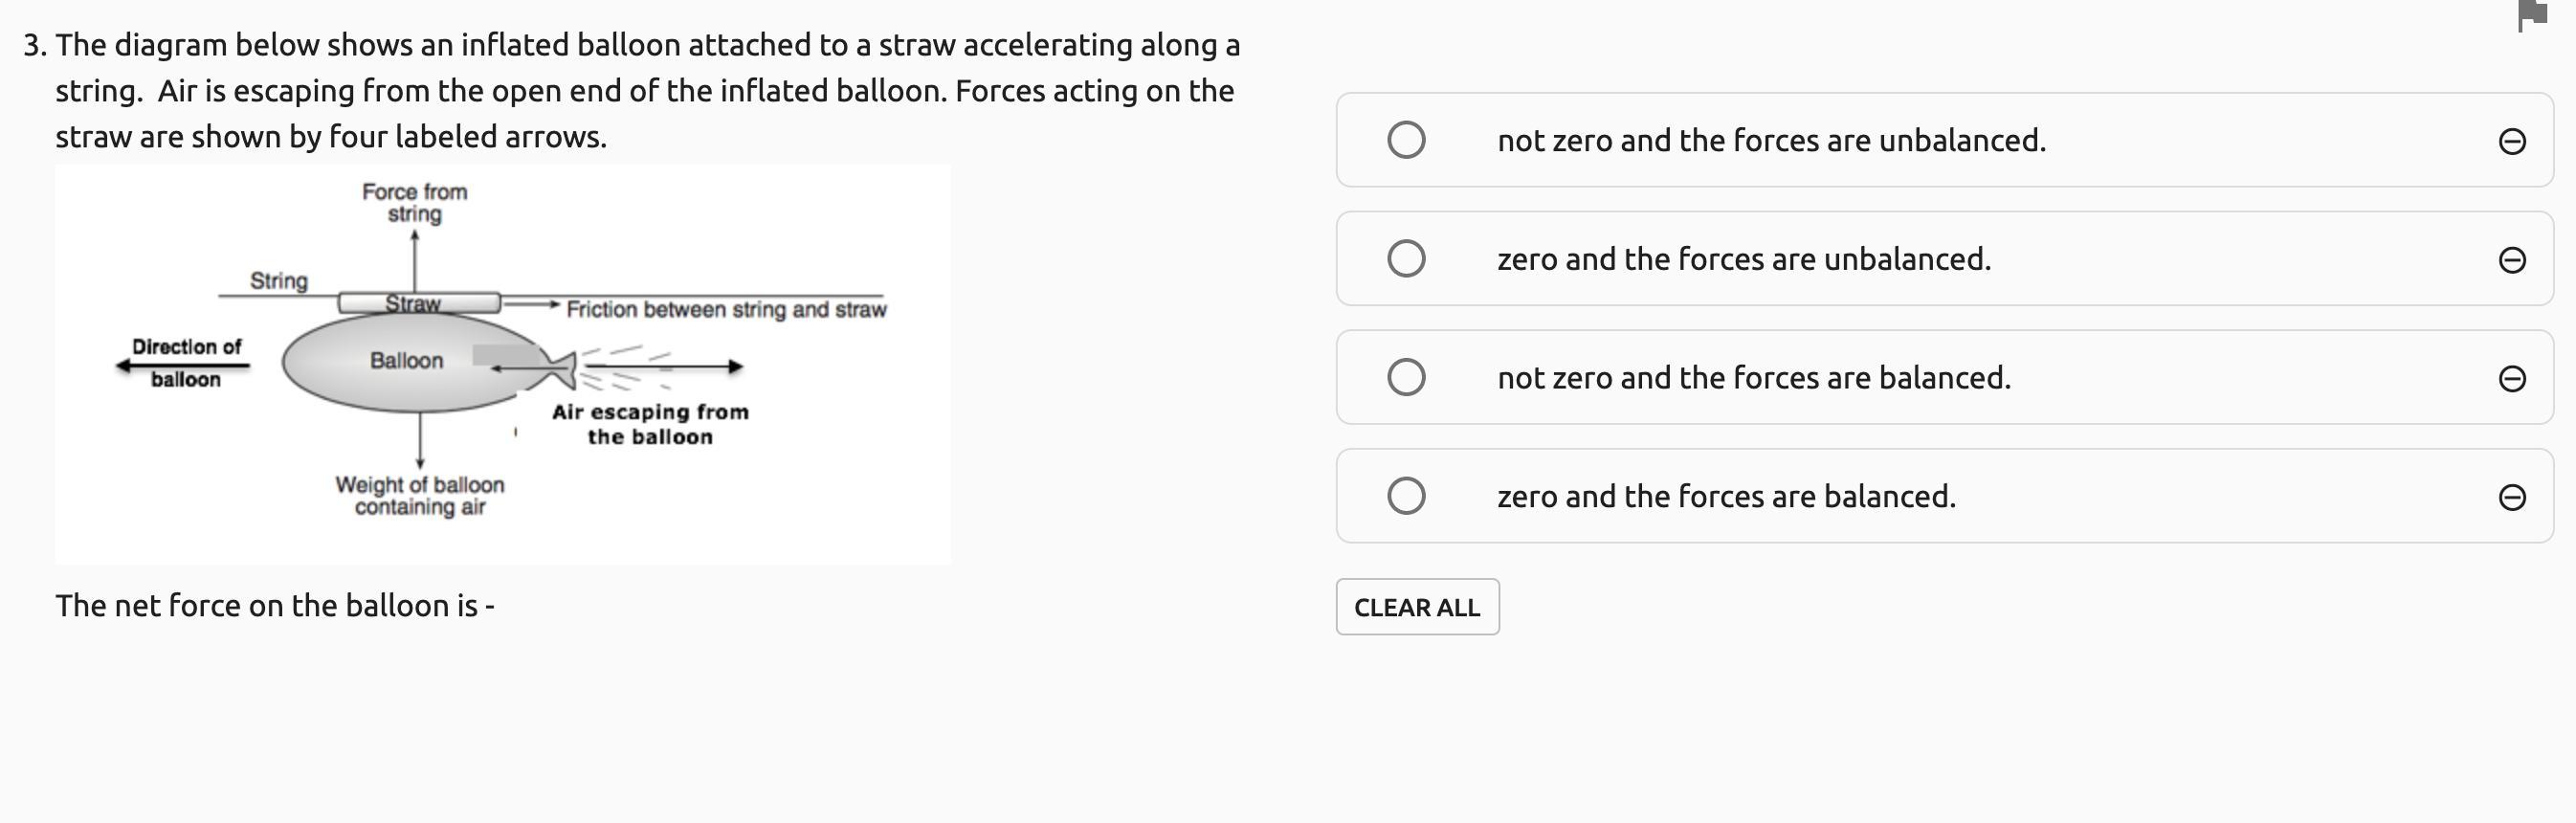This screenshot has height=823, width=2576.
Task: Click the 'Air escaping from the balloon' diagram label
Action: point(650,424)
